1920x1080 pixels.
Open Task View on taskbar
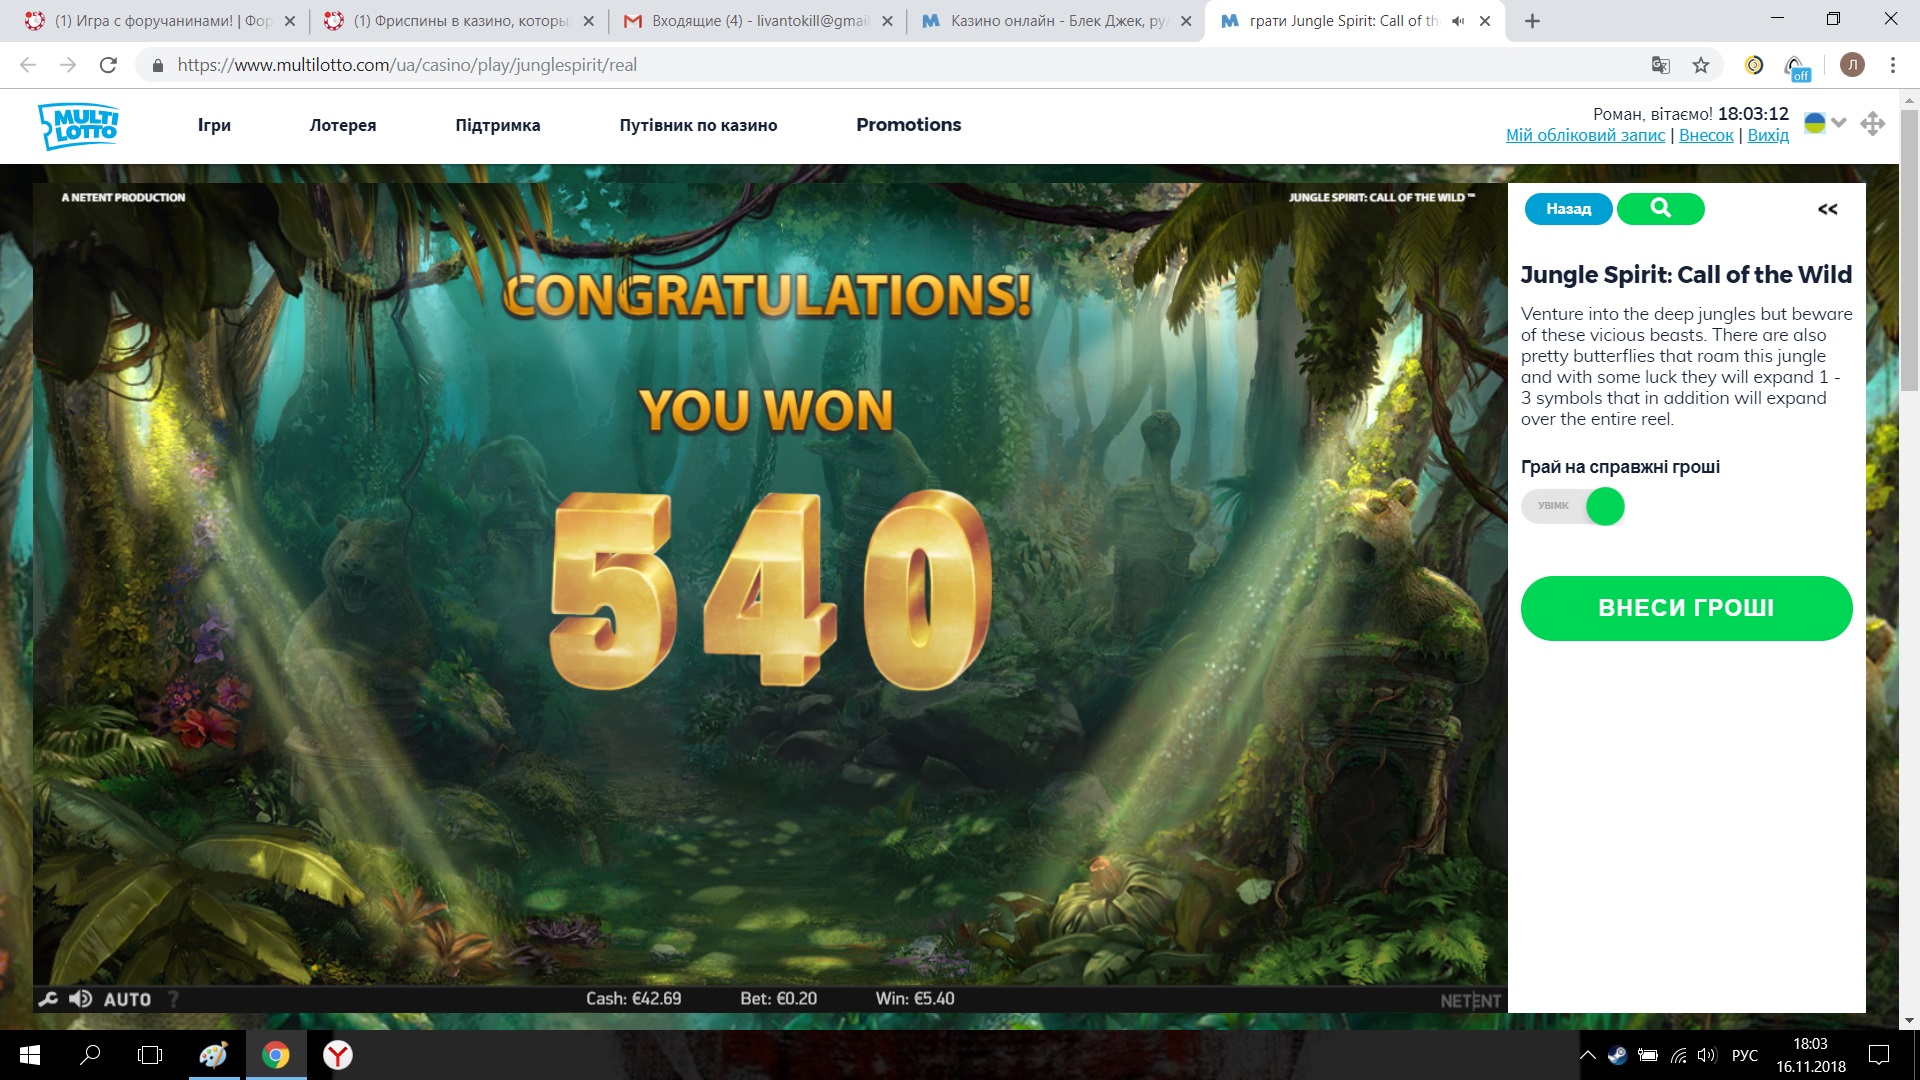[150, 1055]
